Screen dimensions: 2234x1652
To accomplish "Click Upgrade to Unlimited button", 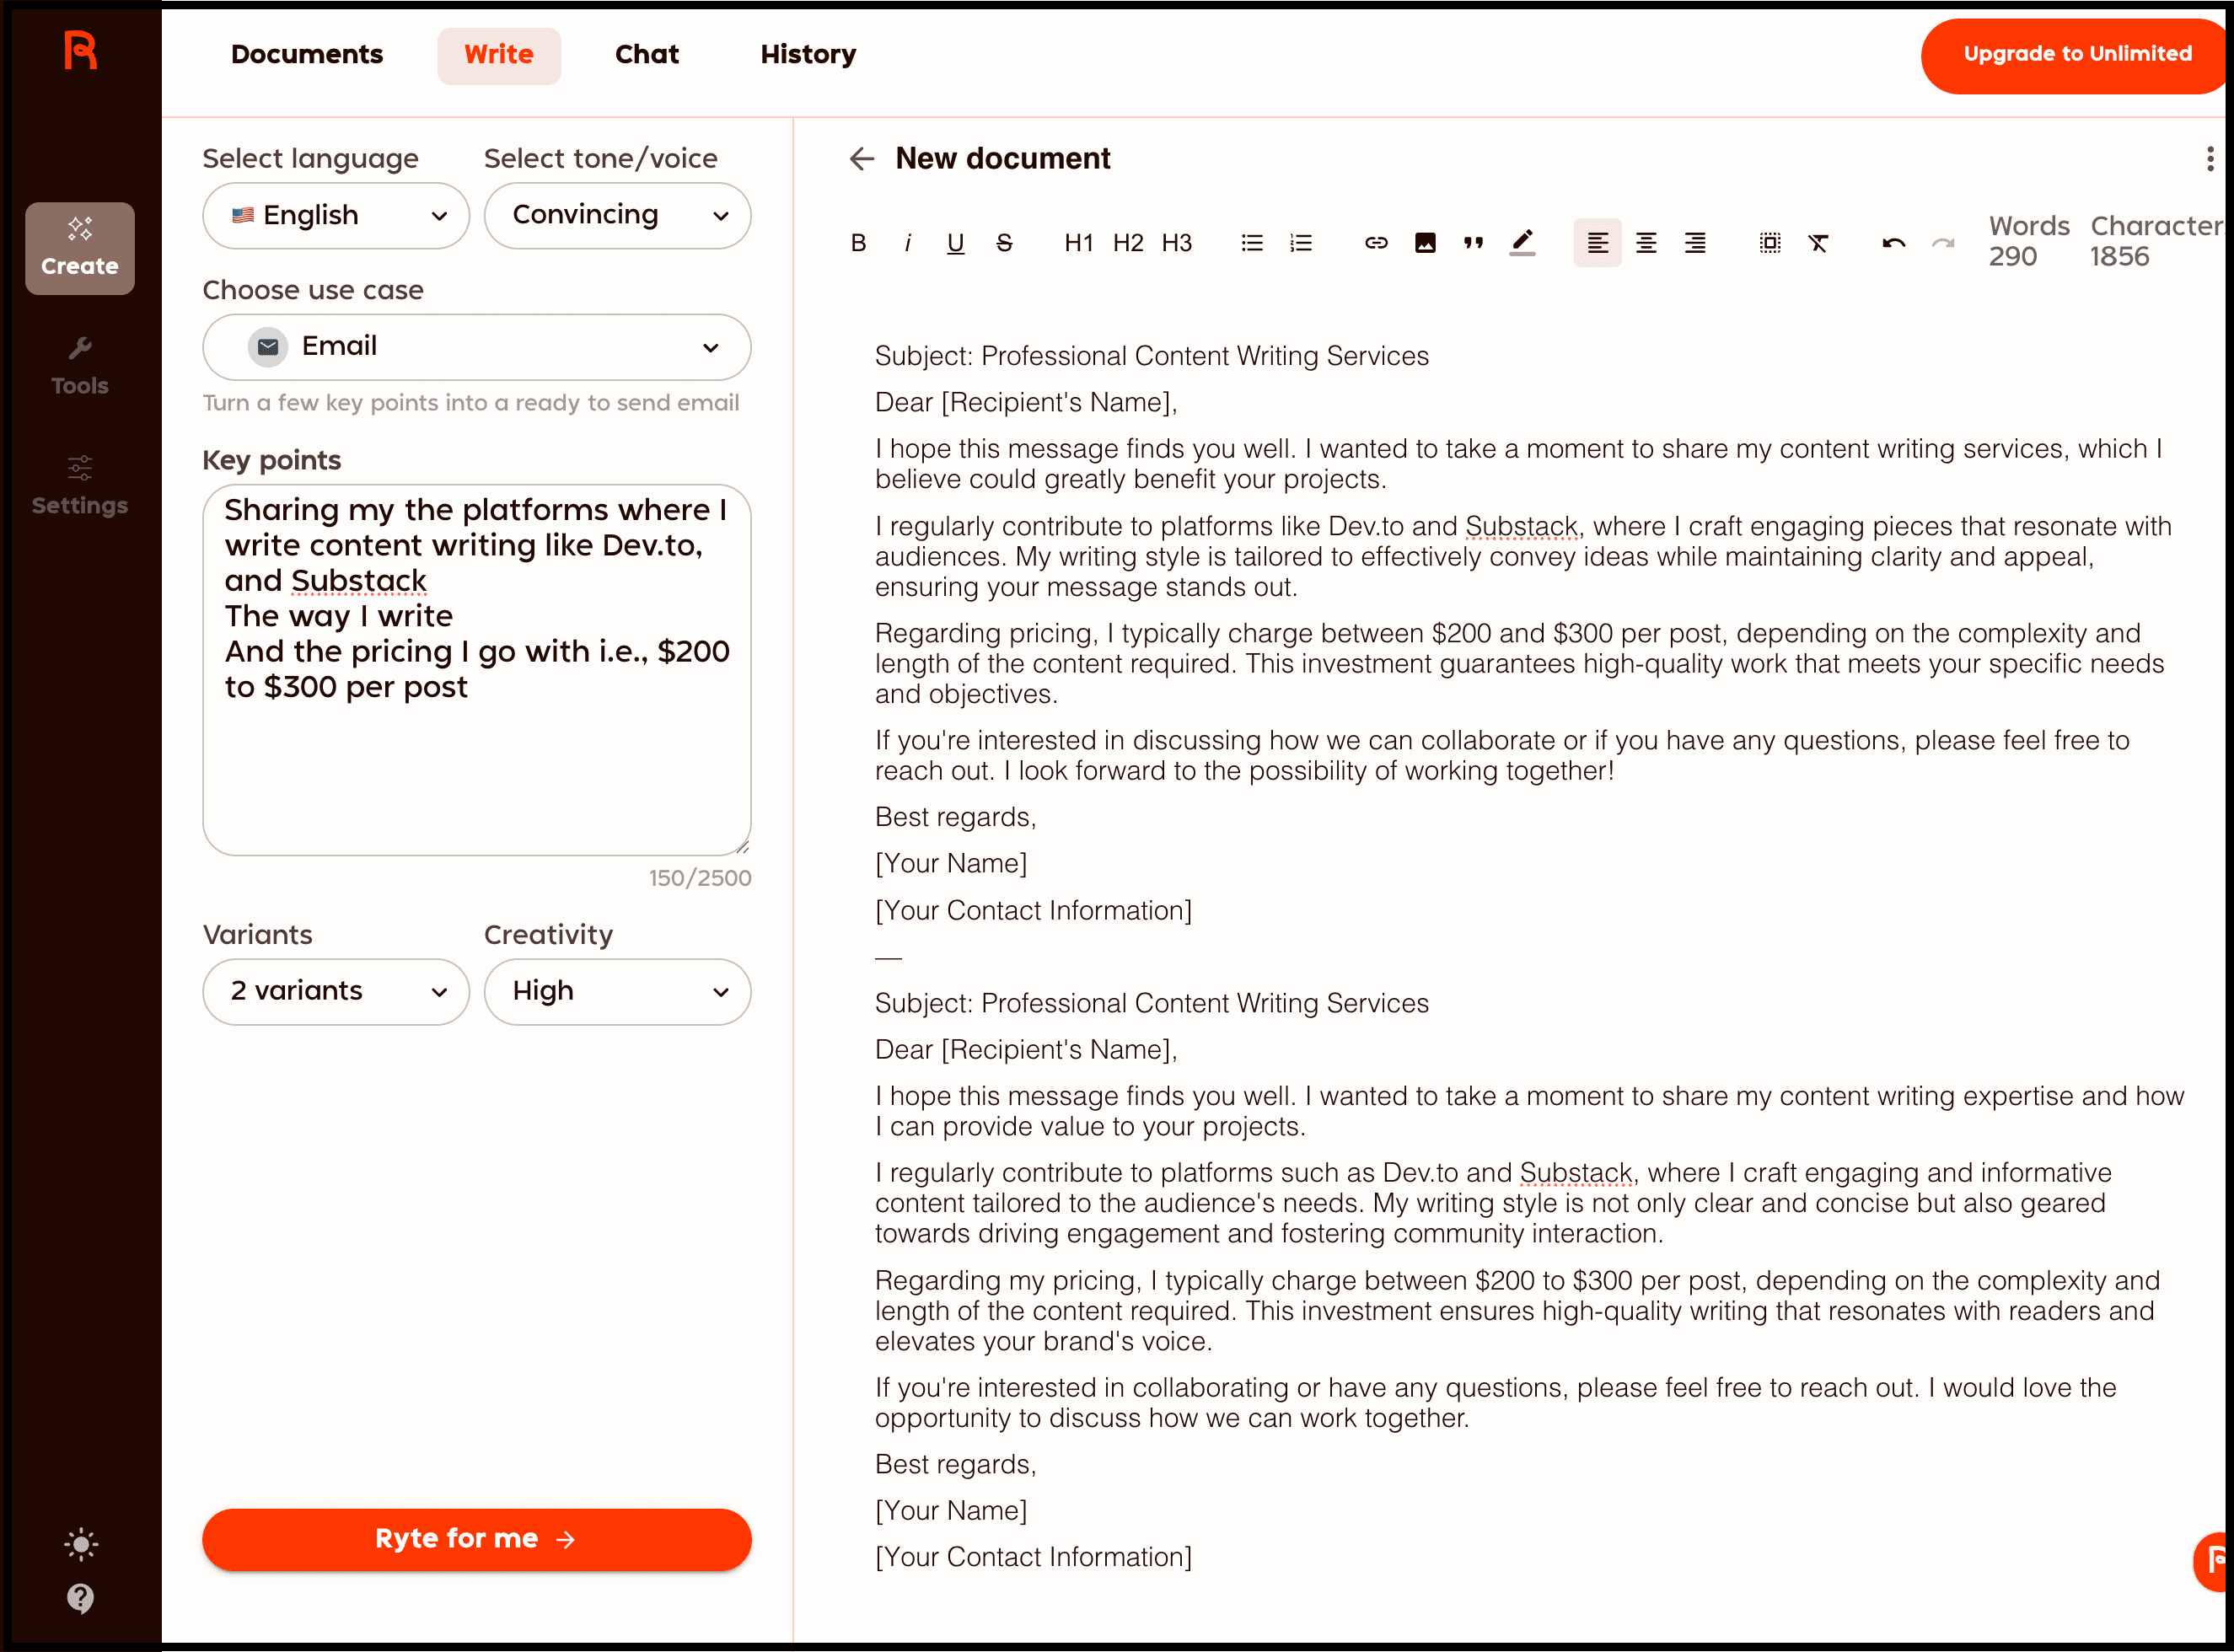I will pos(2076,54).
